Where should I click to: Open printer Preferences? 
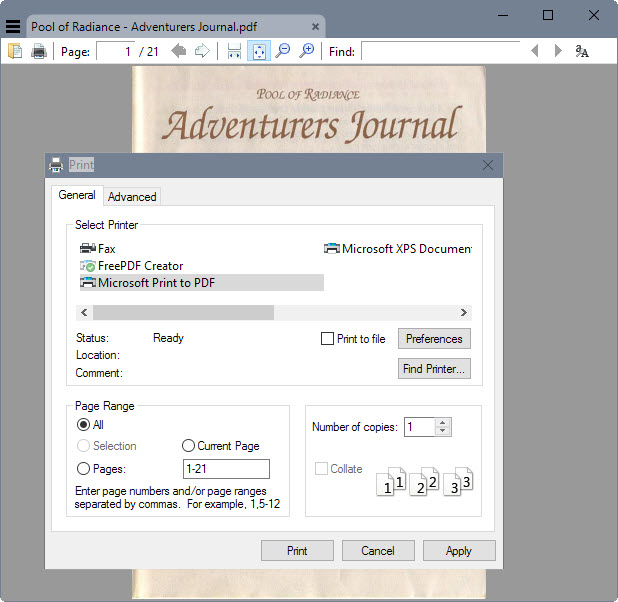pos(434,339)
